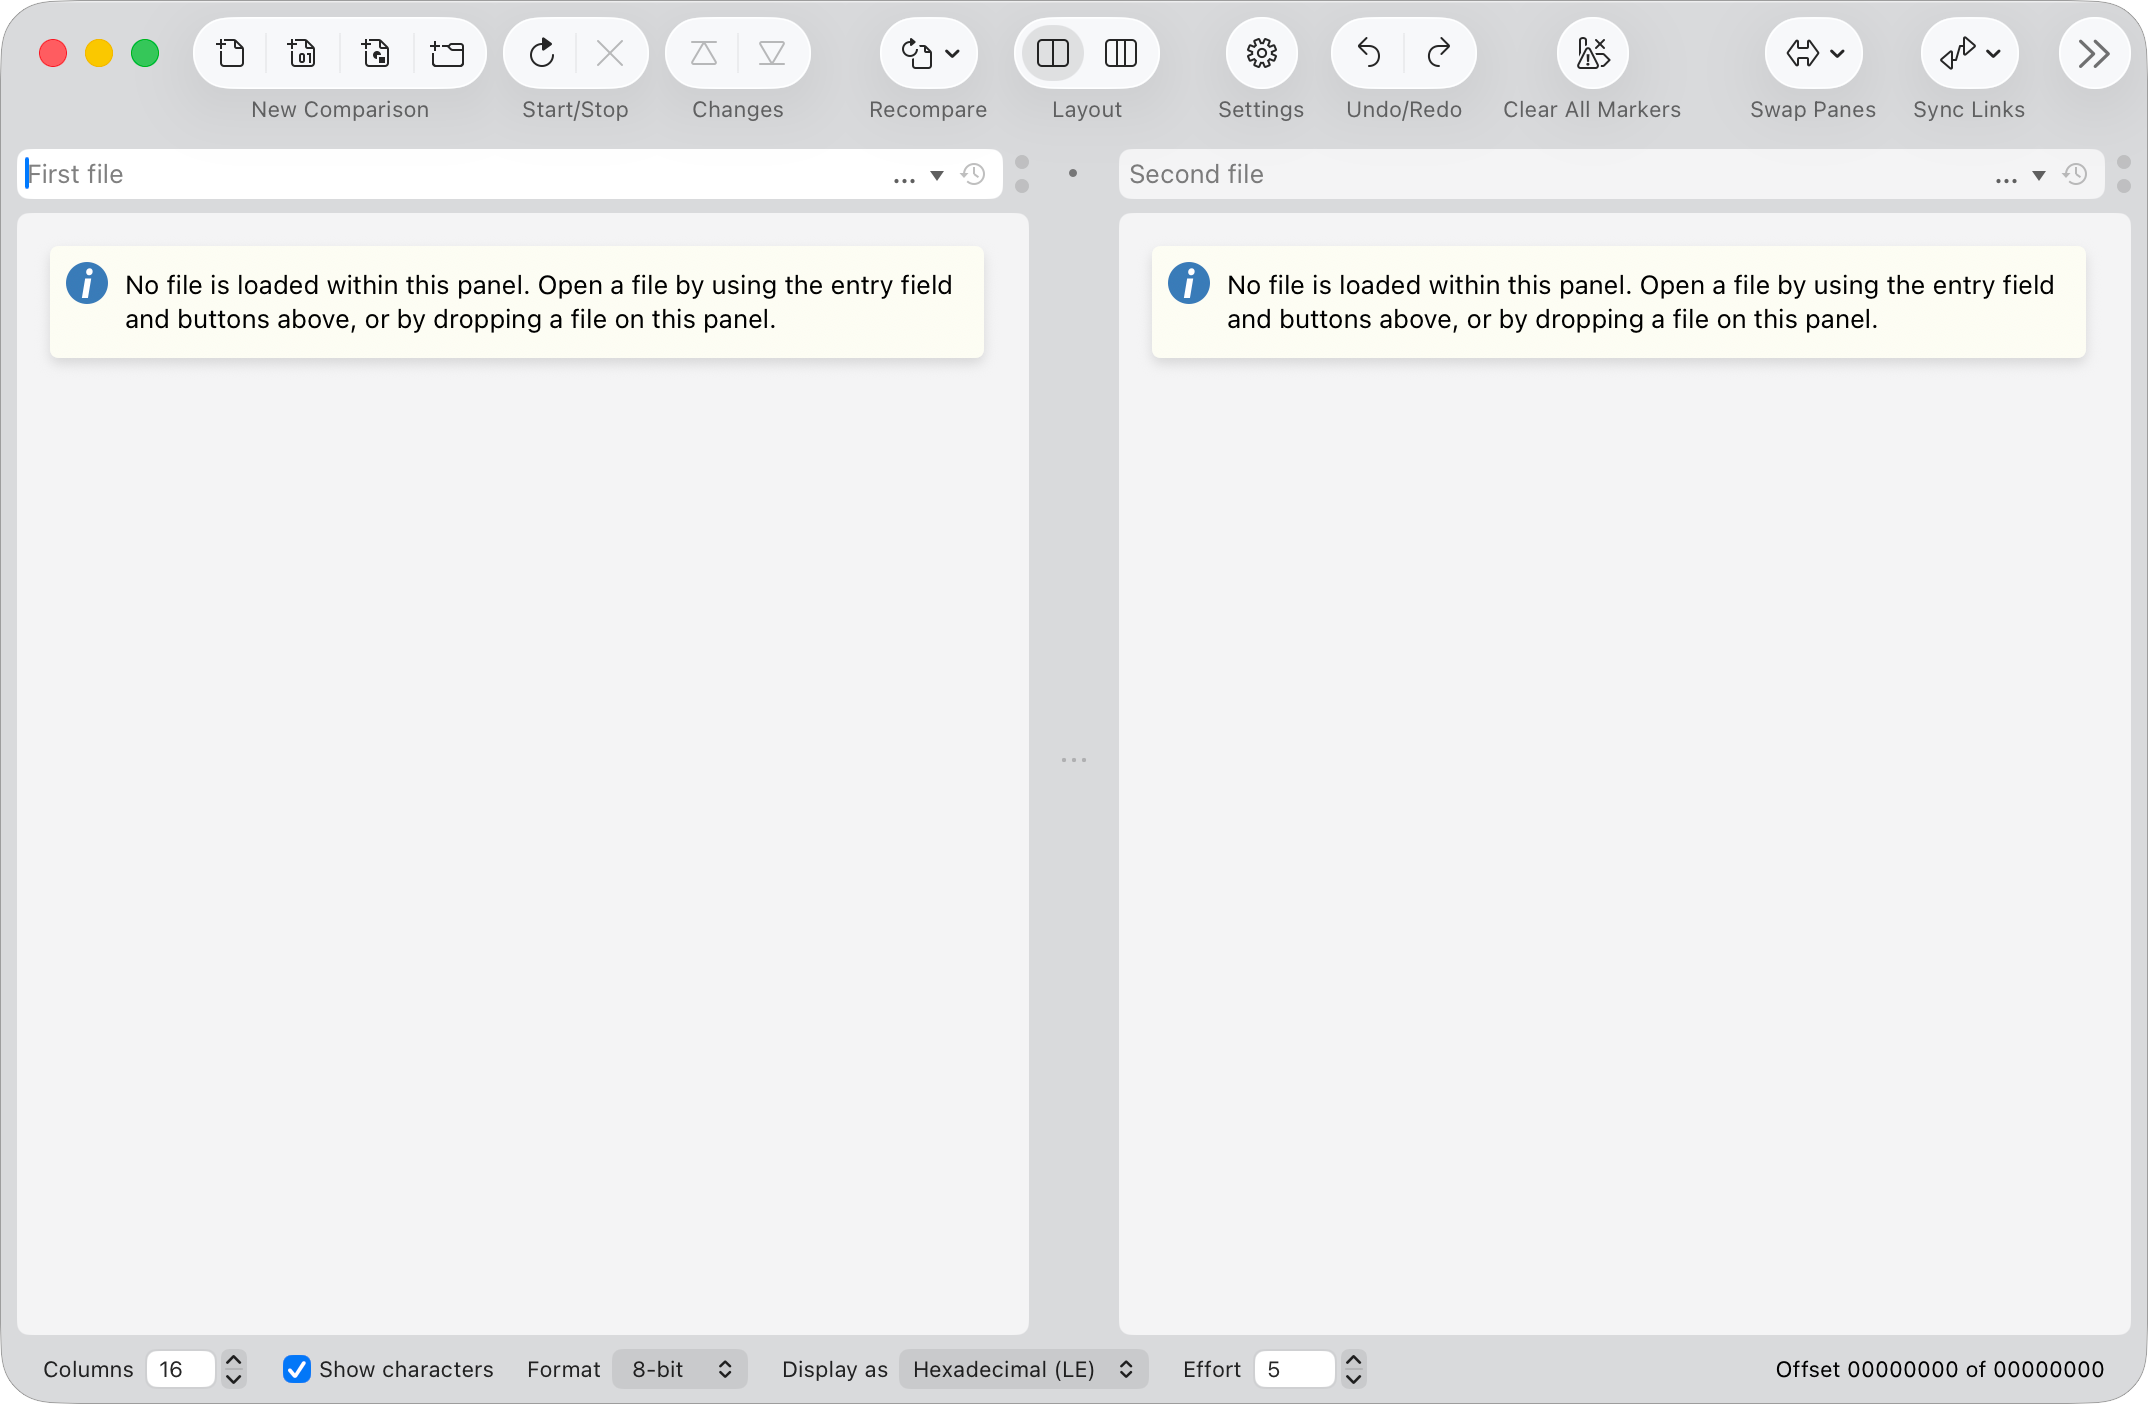Click the Effort value field
Image resolution: width=2148 pixels, height=1404 pixels.
(1294, 1369)
